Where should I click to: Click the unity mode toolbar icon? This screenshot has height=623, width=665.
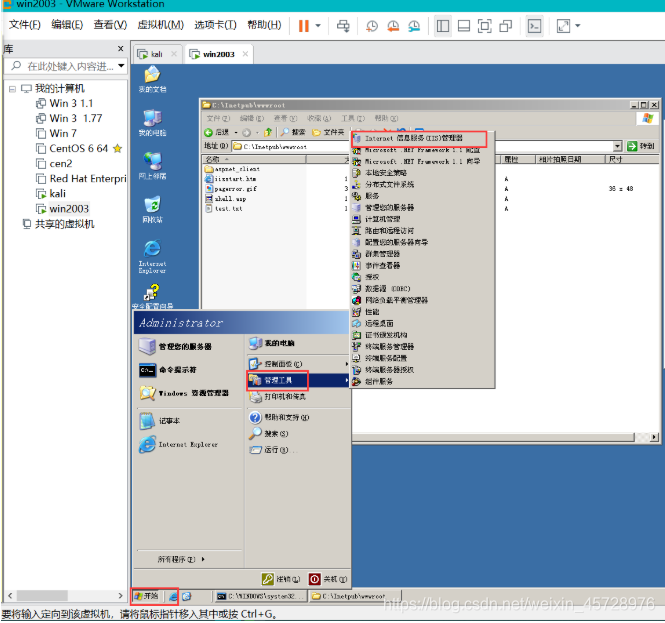coord(506,26)
